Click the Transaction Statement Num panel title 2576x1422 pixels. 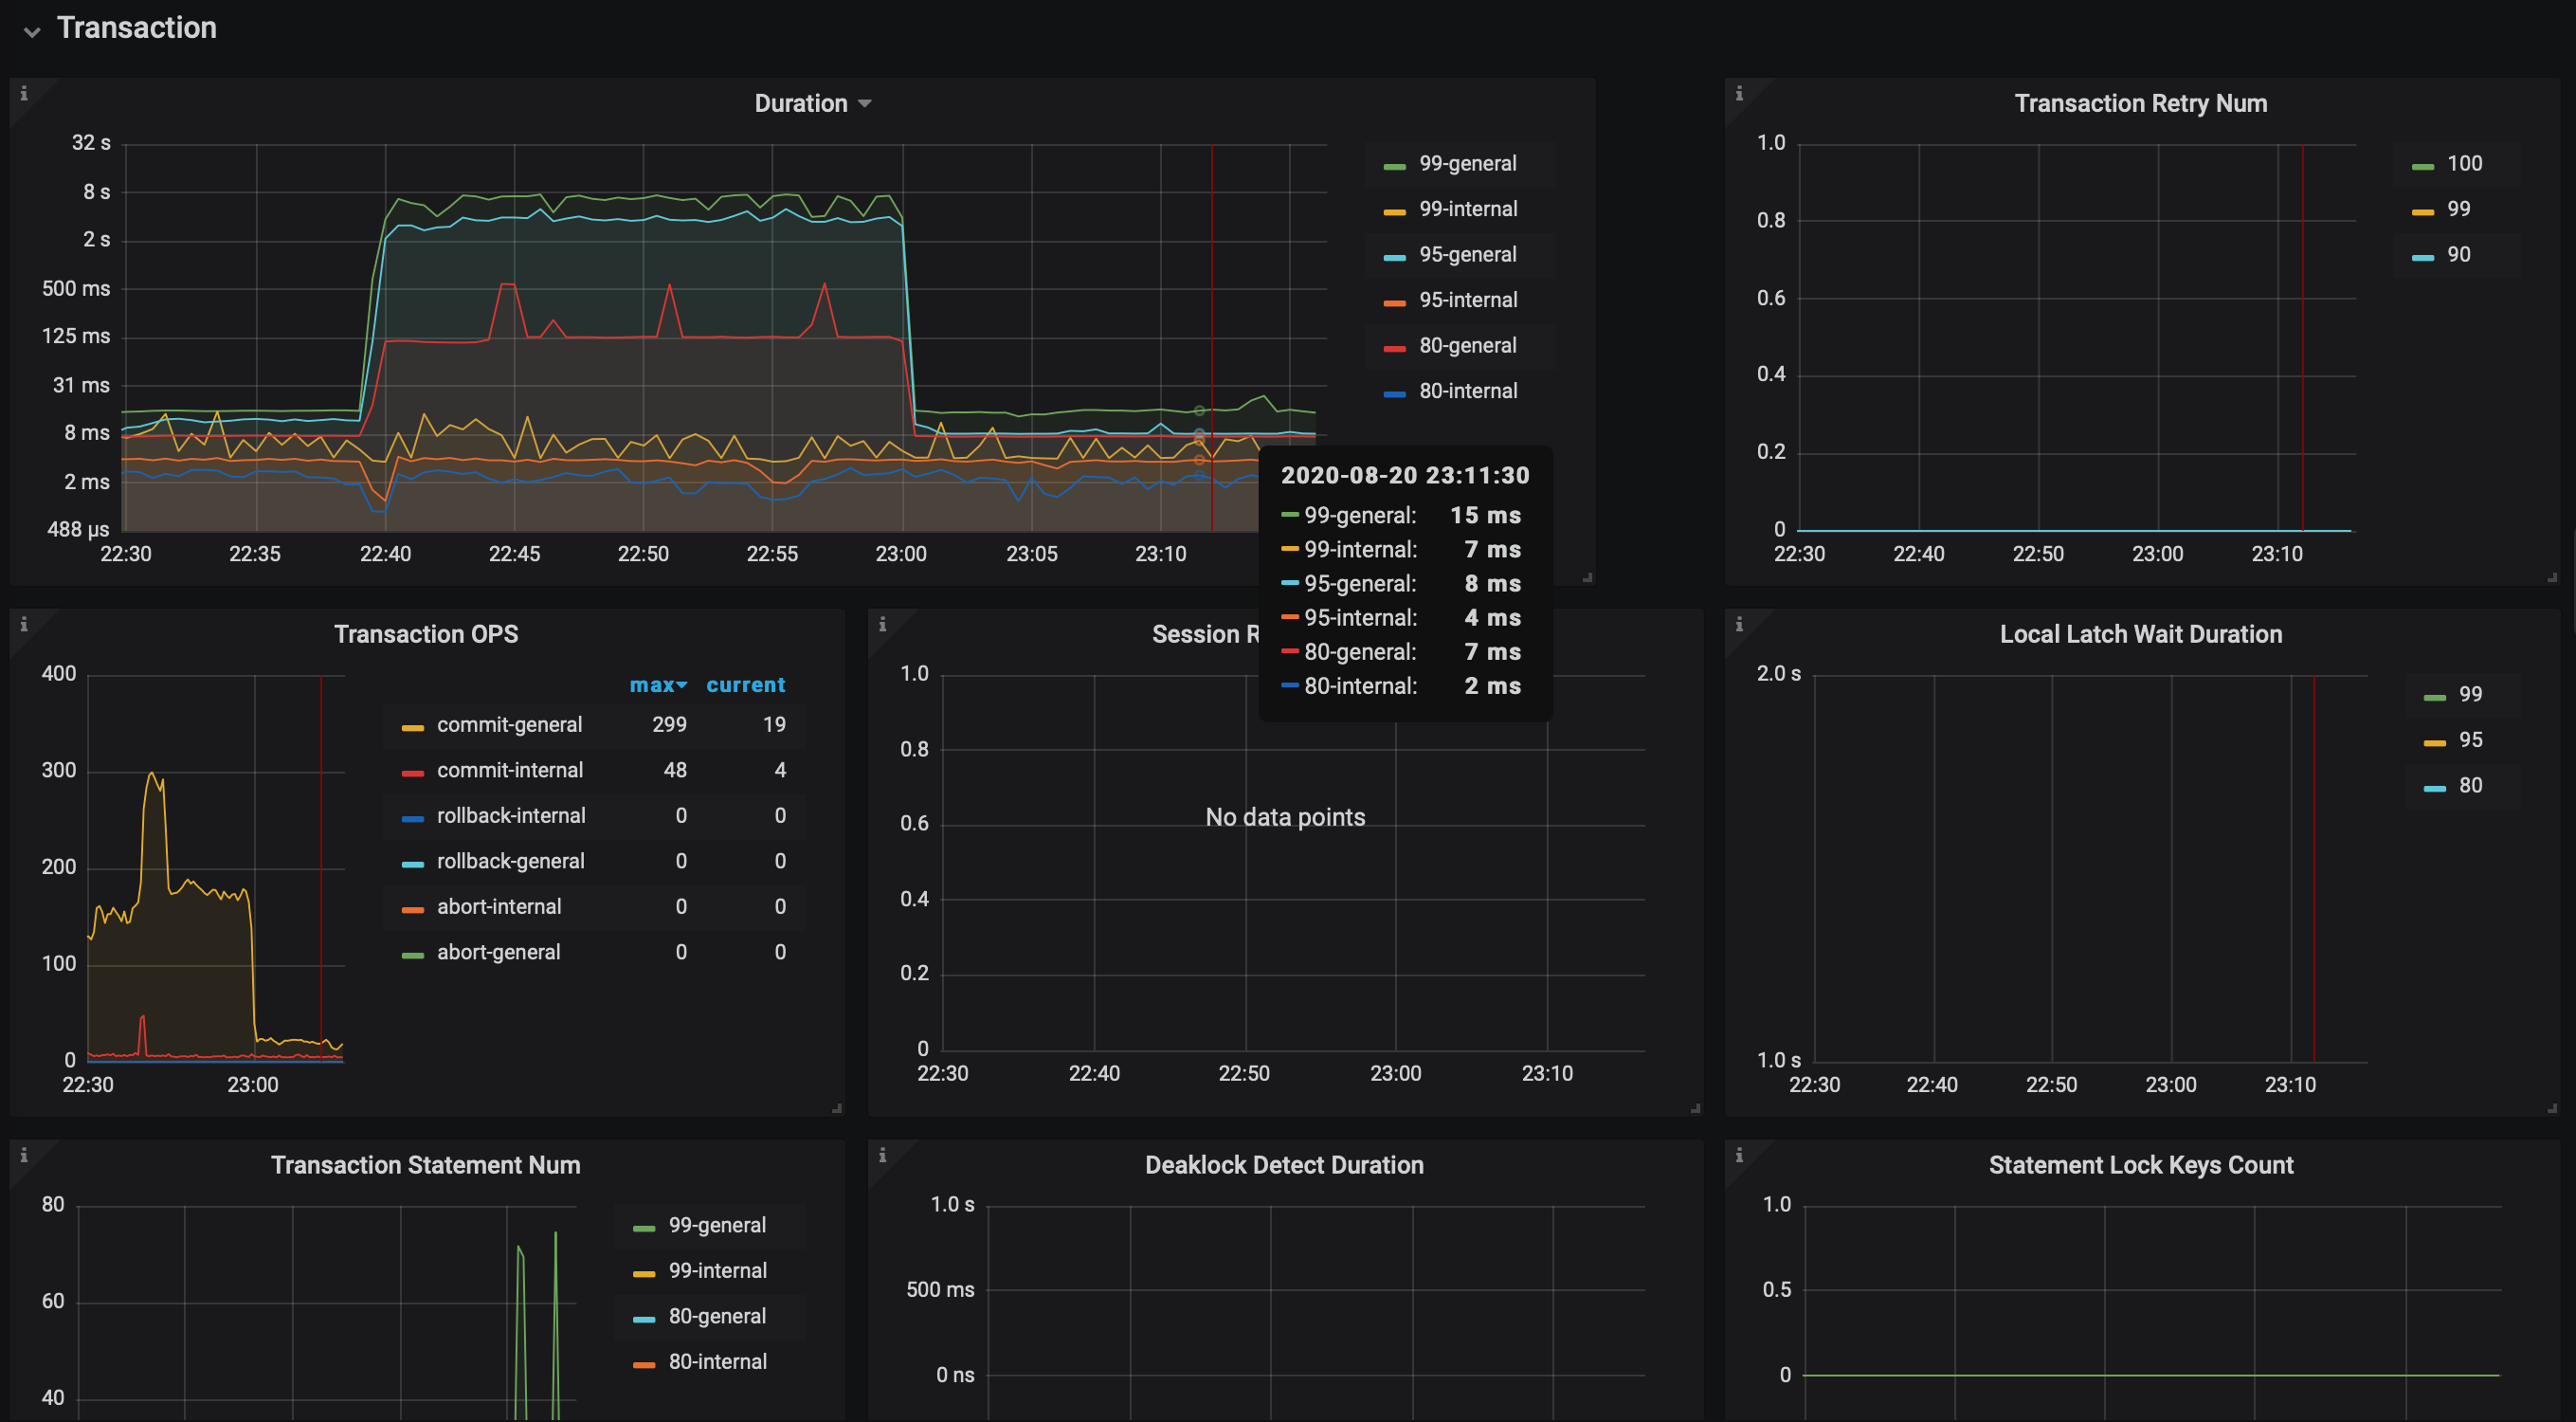tap(425, 1165)
